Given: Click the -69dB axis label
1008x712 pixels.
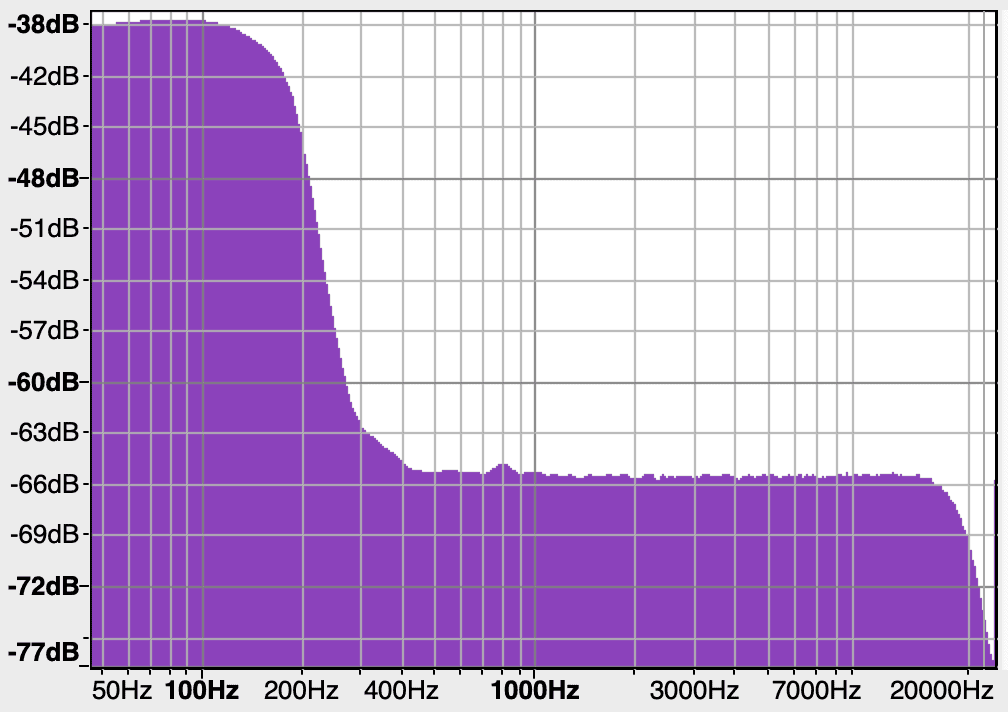Looking at the screenshot, I should pyautogui.click(x=44, y=534).
